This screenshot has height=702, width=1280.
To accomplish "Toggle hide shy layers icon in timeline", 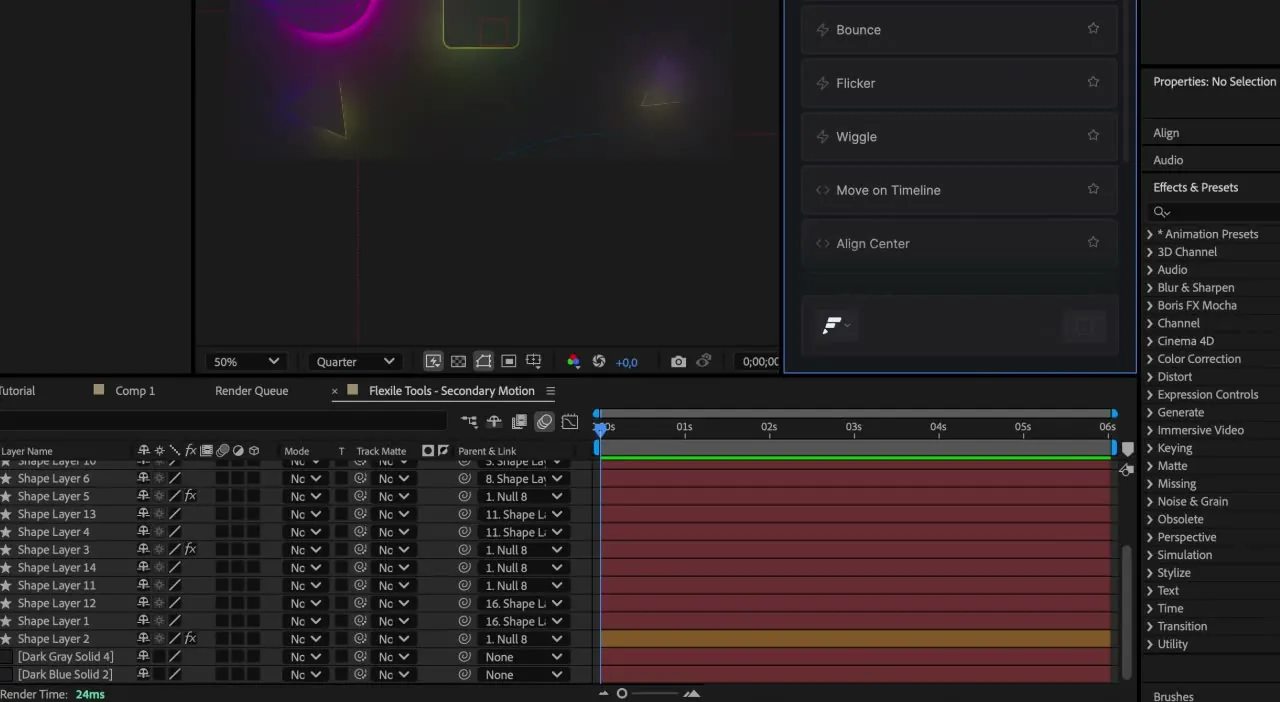I will [x=494, y=422].
